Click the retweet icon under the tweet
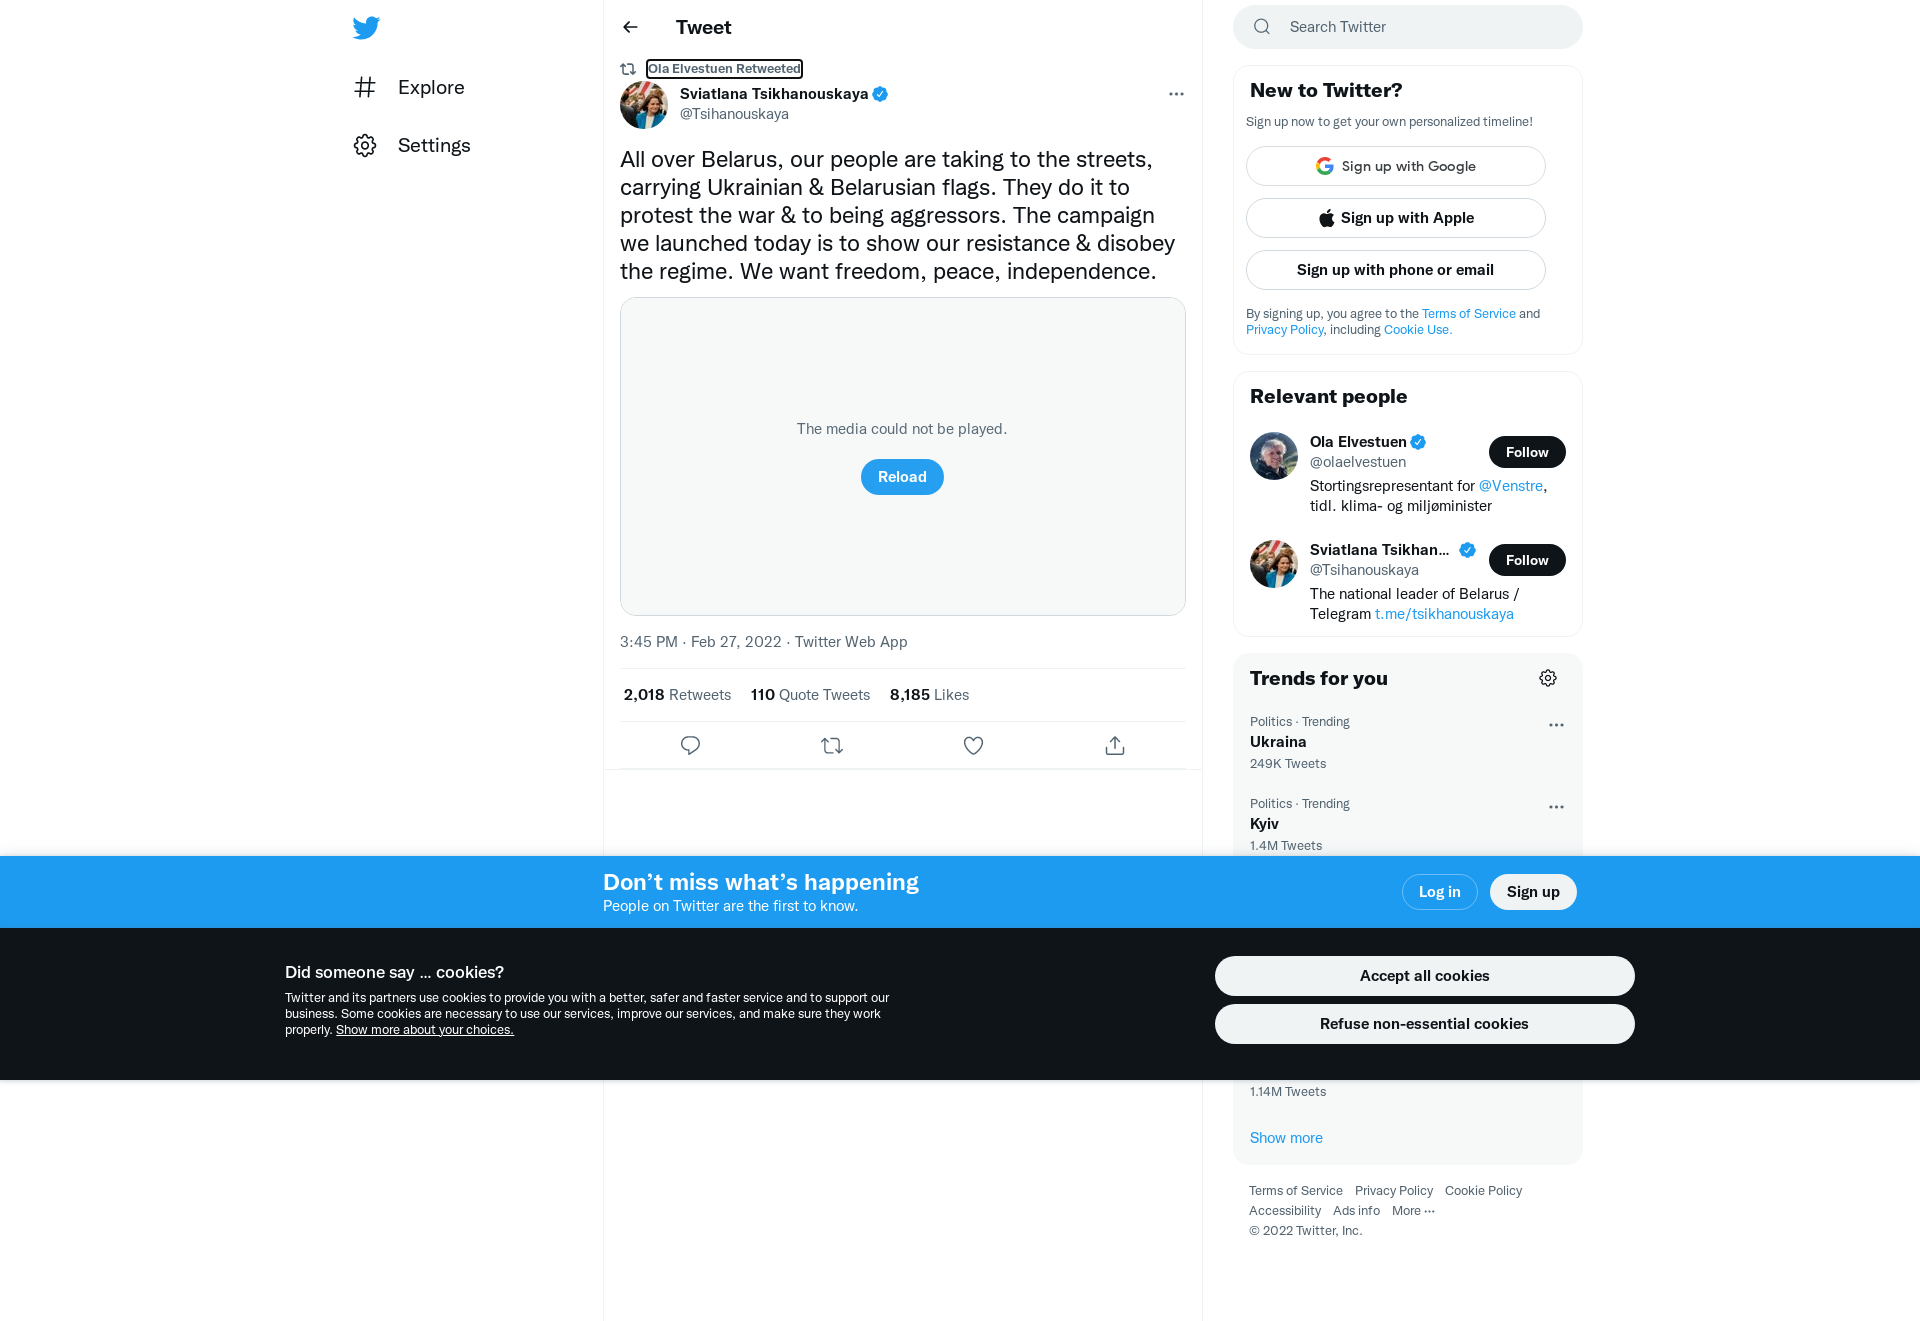This screenshot has width=1920, height=1321. [x=832, y=745]
